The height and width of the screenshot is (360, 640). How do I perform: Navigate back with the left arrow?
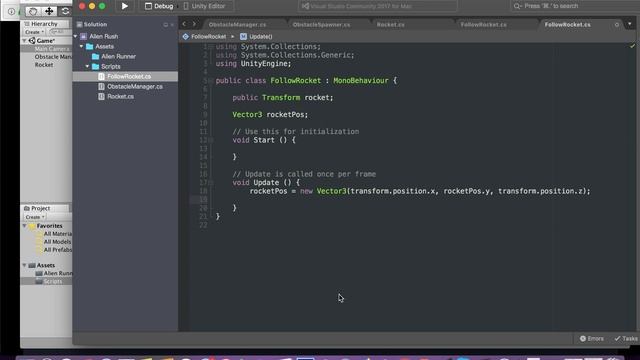(184, 24)
